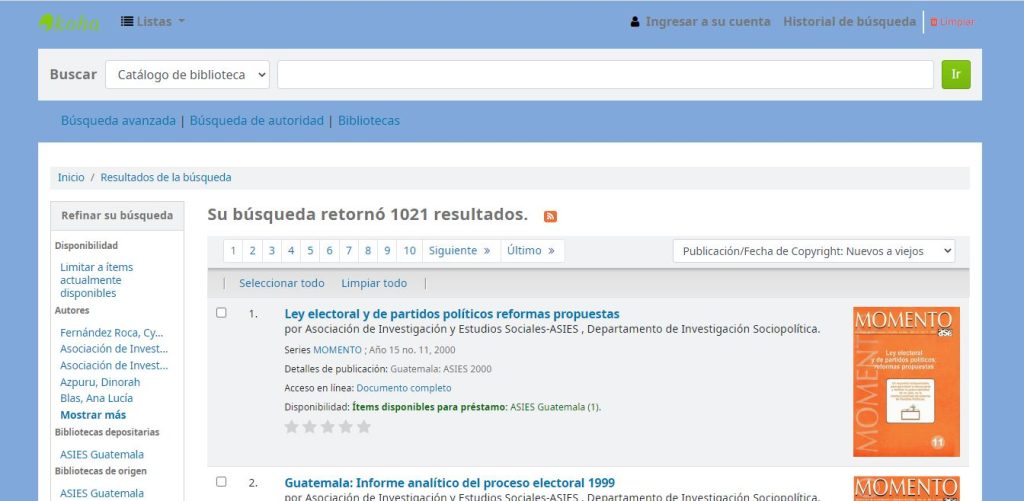Click the third rating star of result 1
1024x501 pixels.
(328, 427)
